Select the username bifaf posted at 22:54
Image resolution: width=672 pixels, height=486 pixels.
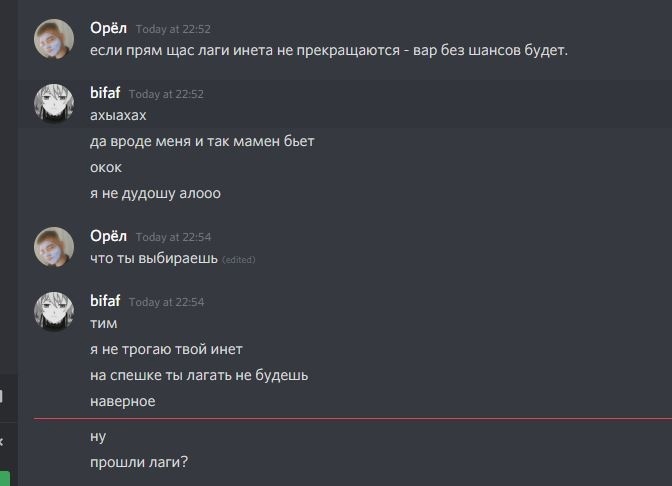[105, 300]
